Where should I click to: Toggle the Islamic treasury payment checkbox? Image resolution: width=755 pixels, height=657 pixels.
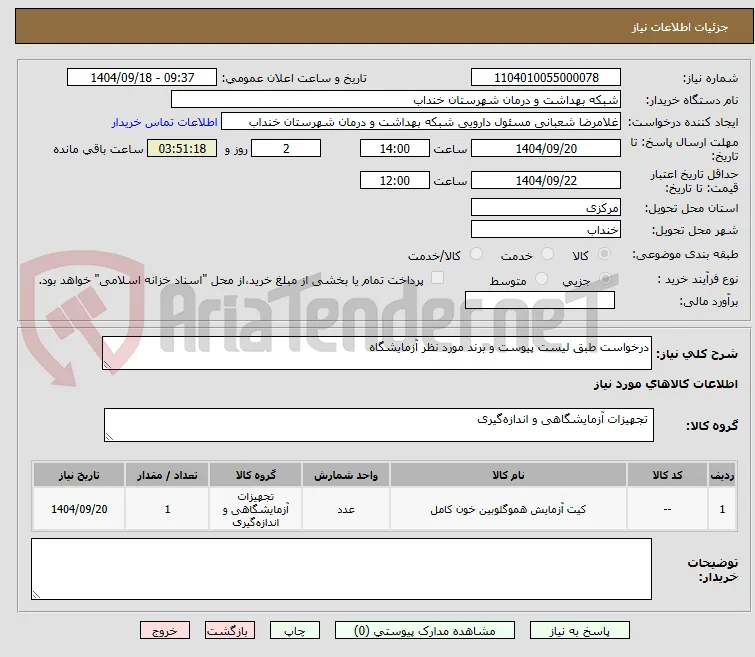(x=437, y=278)
